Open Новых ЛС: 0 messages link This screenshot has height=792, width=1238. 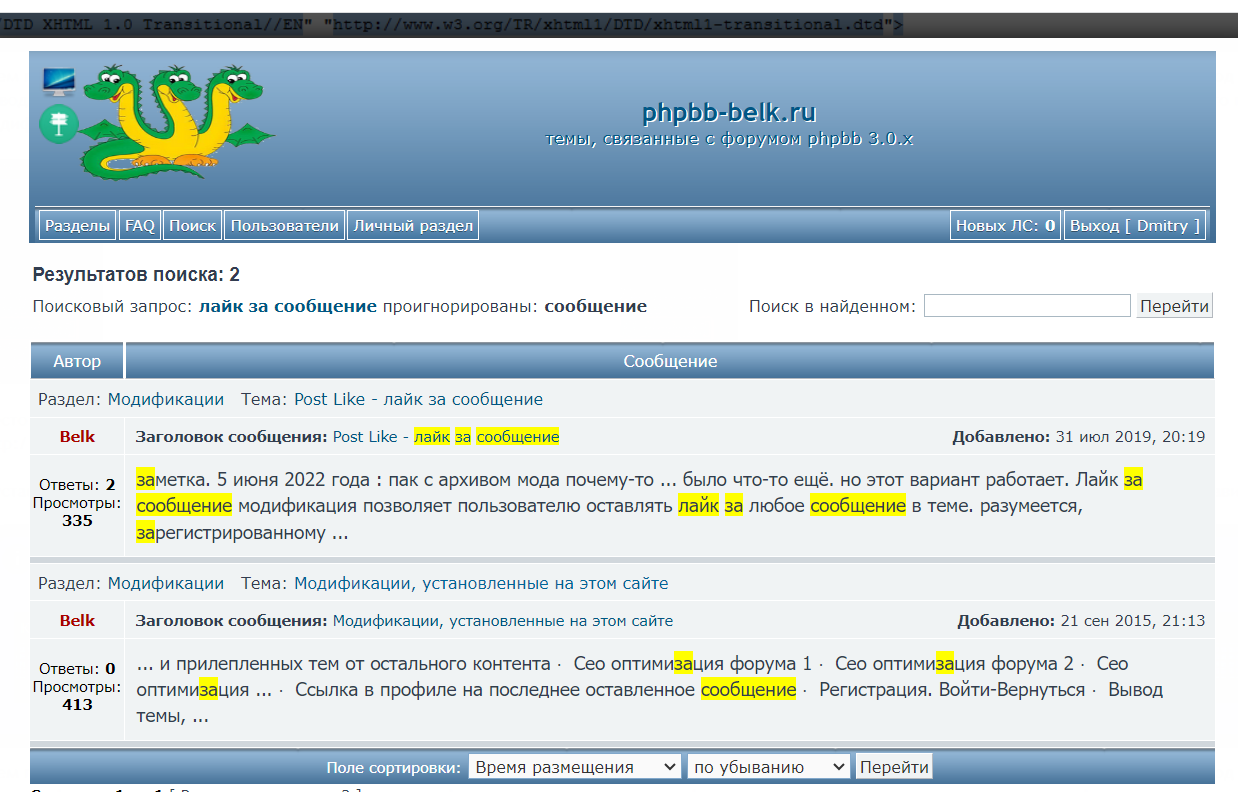click(1006, 226)
